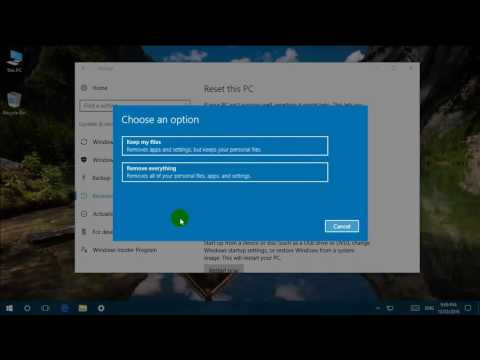Image resolution: width=480 pixels, height=360 pixels.
Task: Open Home in the Settings sidebar
Action: click(100, 88)
